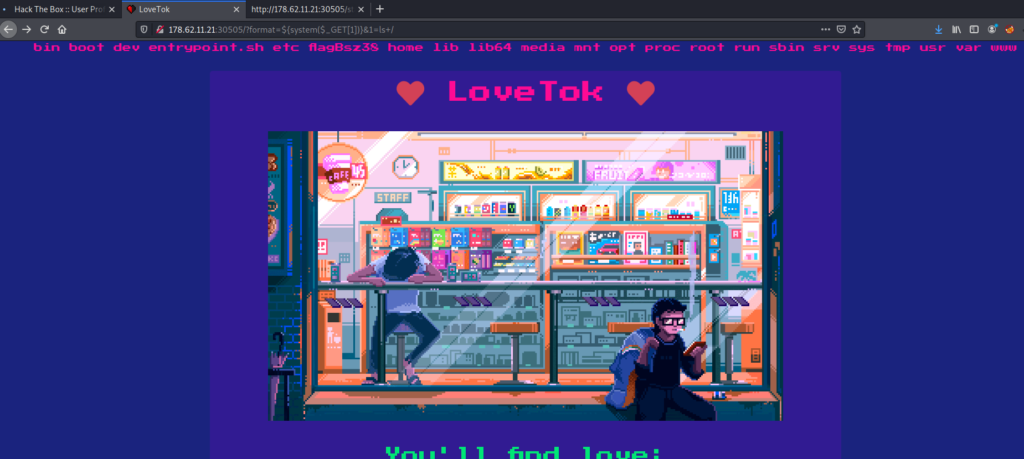This screenshot has height=459, width=1024.
Task: Switch to the http://178.62.11.21:30505 tab
Action: [x=308, y=10]
